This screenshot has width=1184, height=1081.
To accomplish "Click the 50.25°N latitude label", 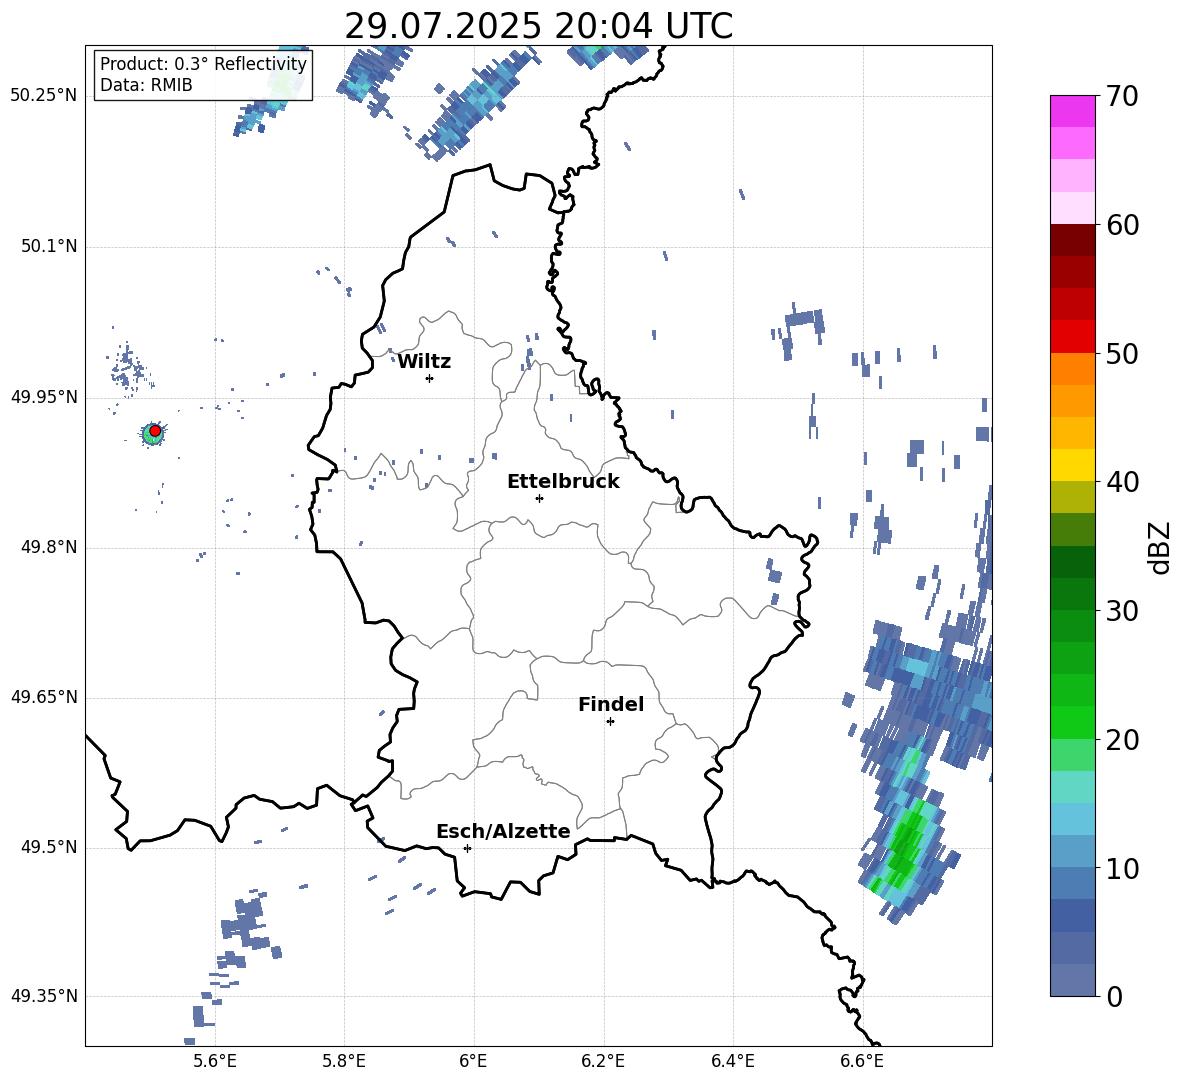I will point(44,96).
